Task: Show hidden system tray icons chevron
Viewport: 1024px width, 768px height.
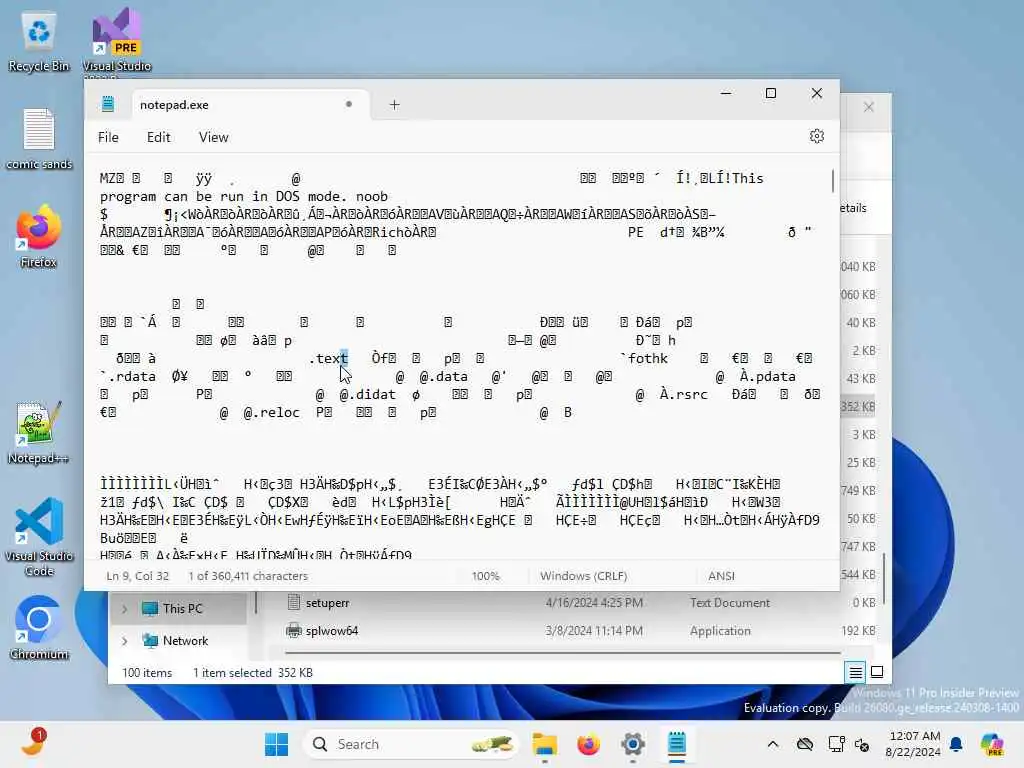Action: (773, 744)
